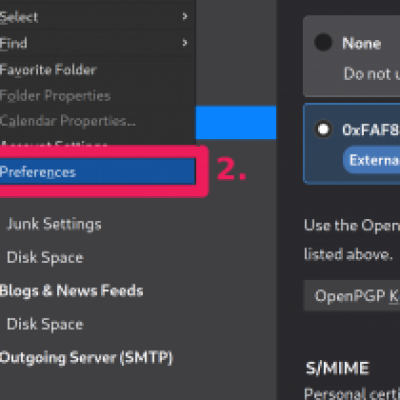Open Junk Settings in account tree
The image size is (400, 400).
(x=54, y=224)
